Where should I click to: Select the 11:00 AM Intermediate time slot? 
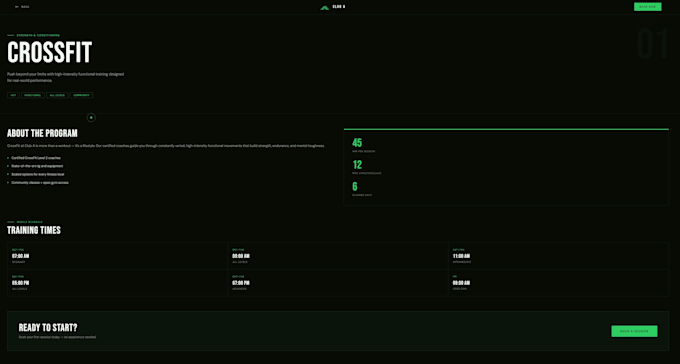pos(558,256)
